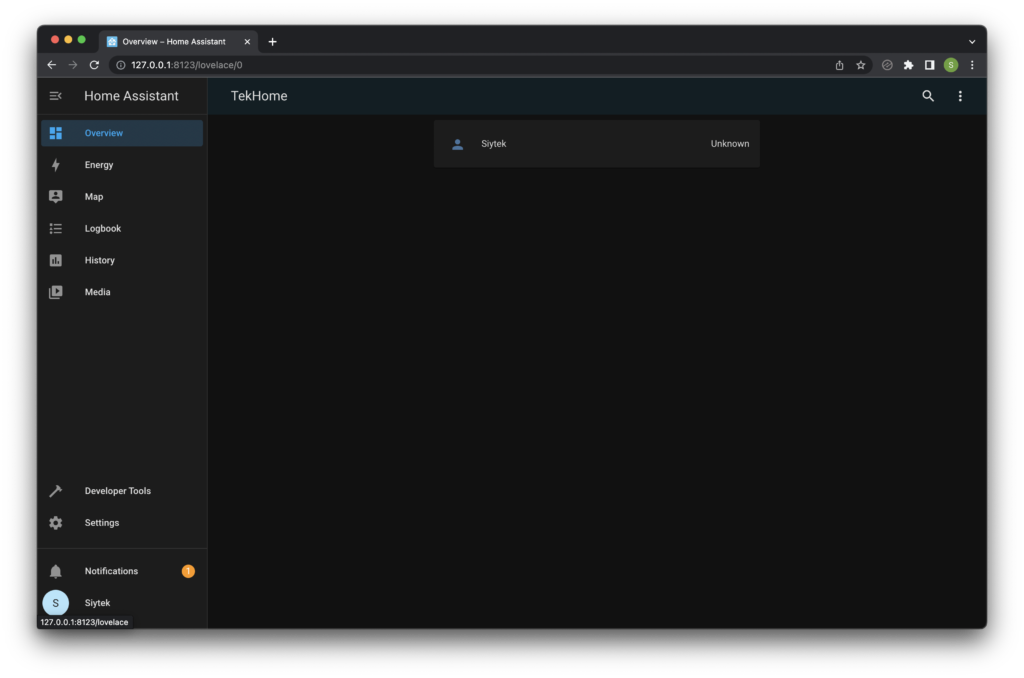Open the Notifications panel label
The image size is (1024, 678).
pos(111,572)
